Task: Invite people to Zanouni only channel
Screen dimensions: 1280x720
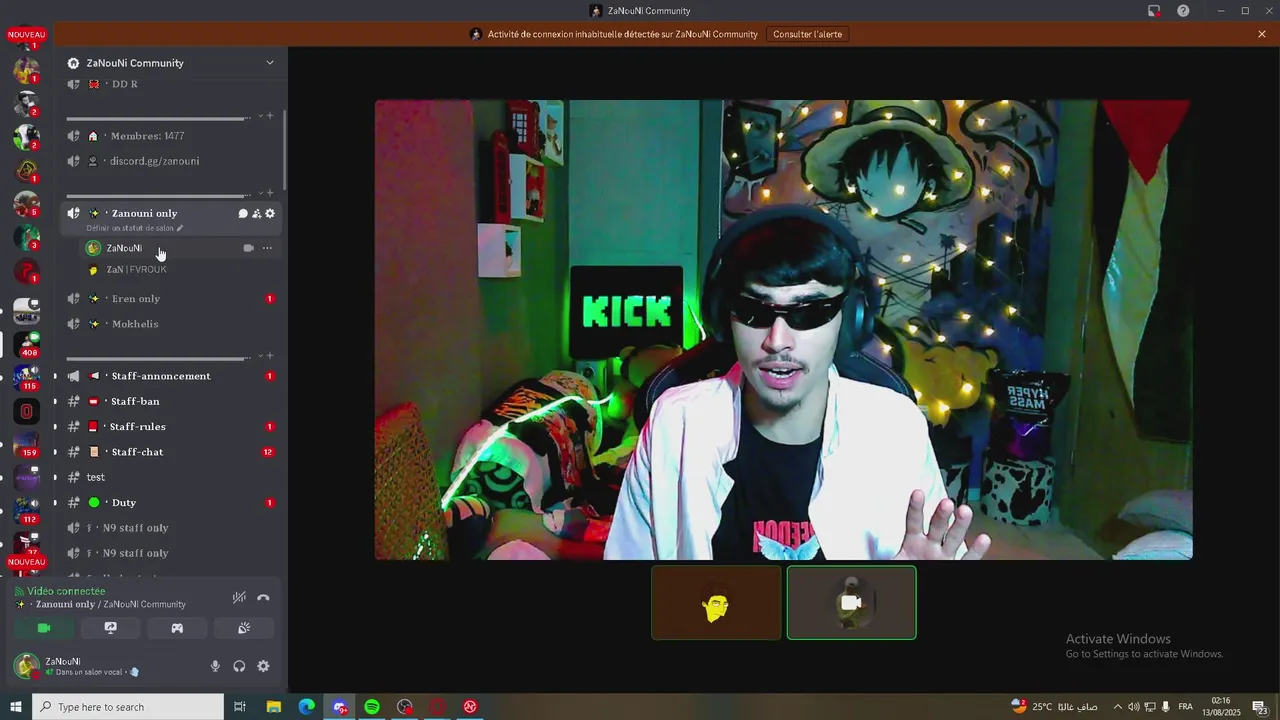Action: click(256, 213)
